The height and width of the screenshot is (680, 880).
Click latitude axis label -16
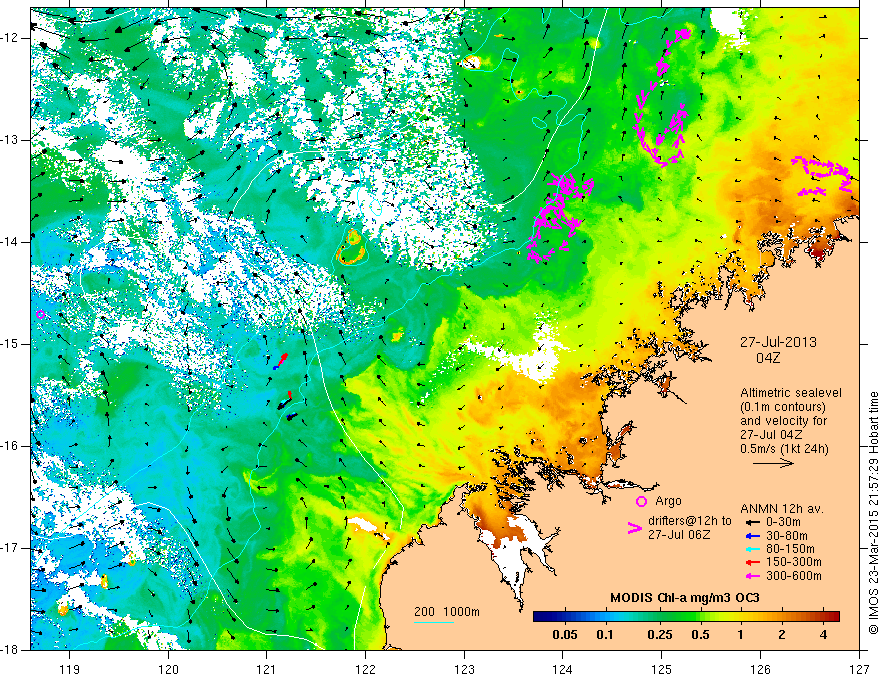(11, 446)
